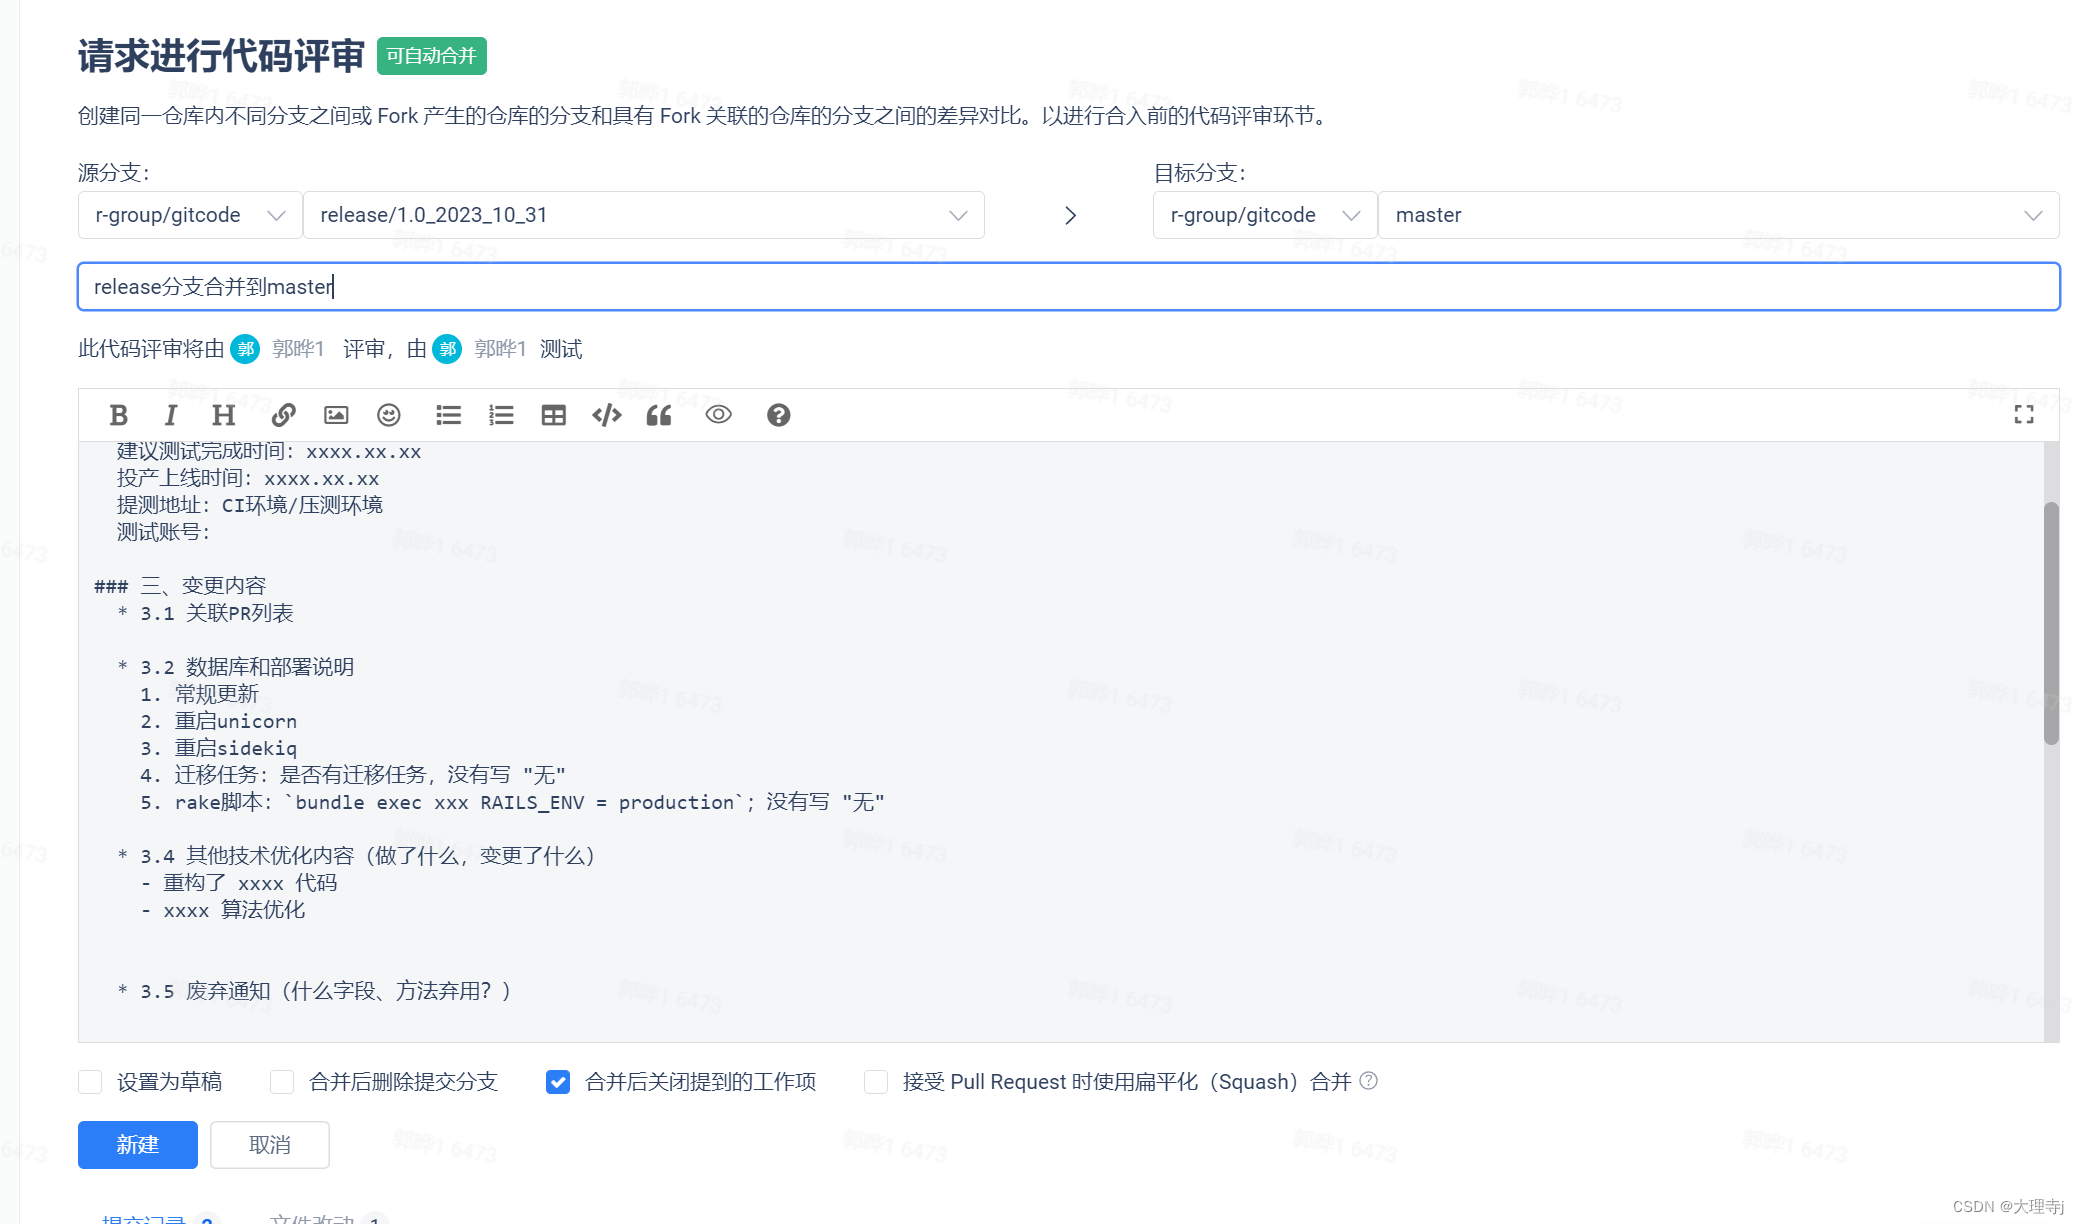Open the emoji picker smiley icon

click(x=389, y=415)
